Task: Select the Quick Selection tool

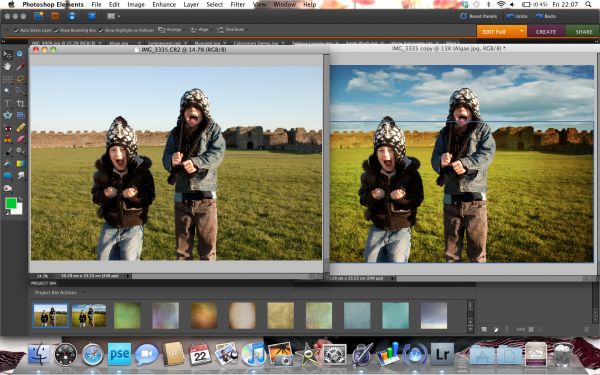Action: point(20,91)
